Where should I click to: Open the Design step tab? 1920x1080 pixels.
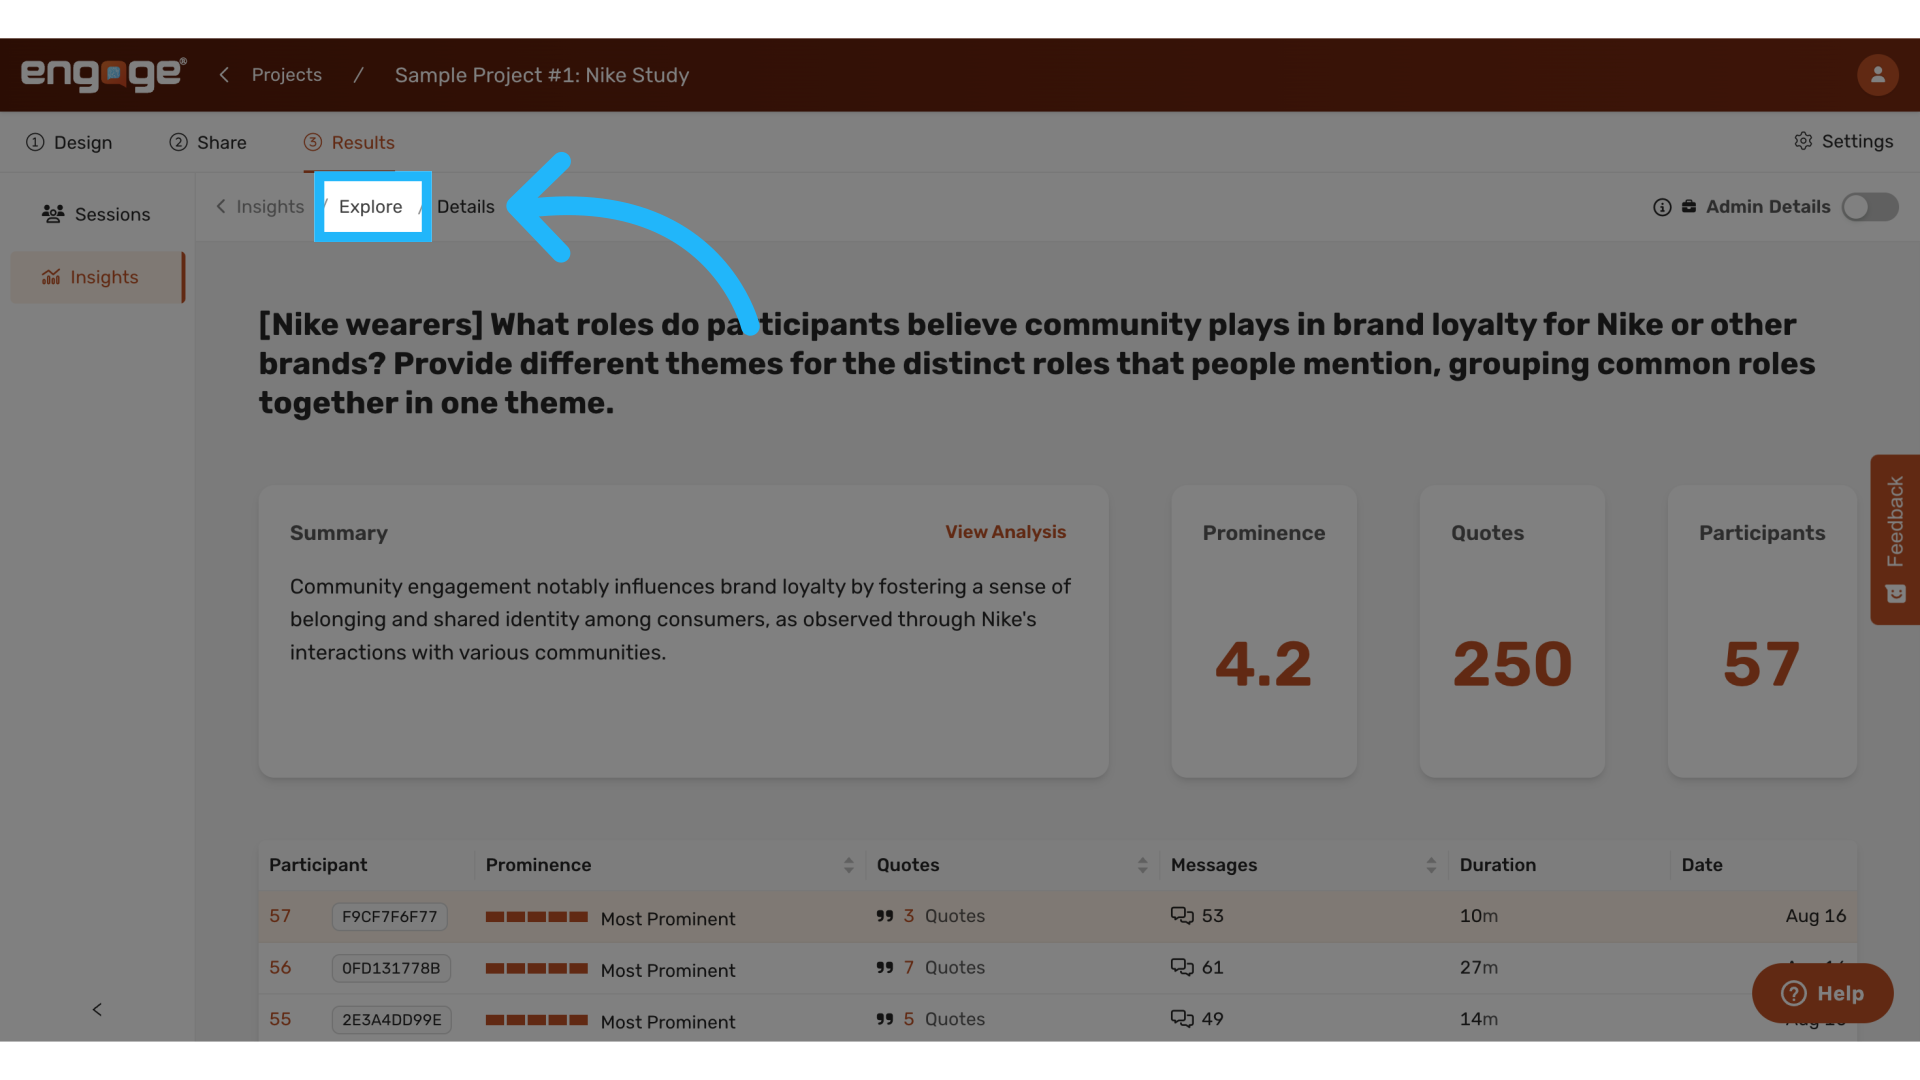[69, 143]
